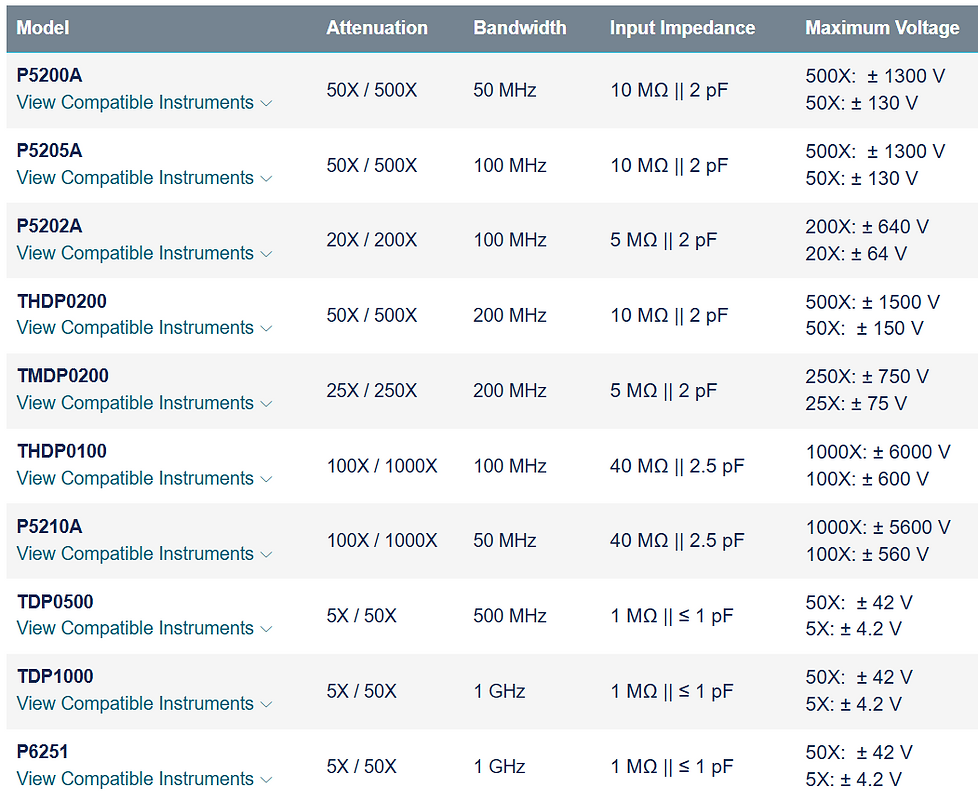Select the P6251 model name
Viewport: 978px width, 812px height.
pos(42,752)
